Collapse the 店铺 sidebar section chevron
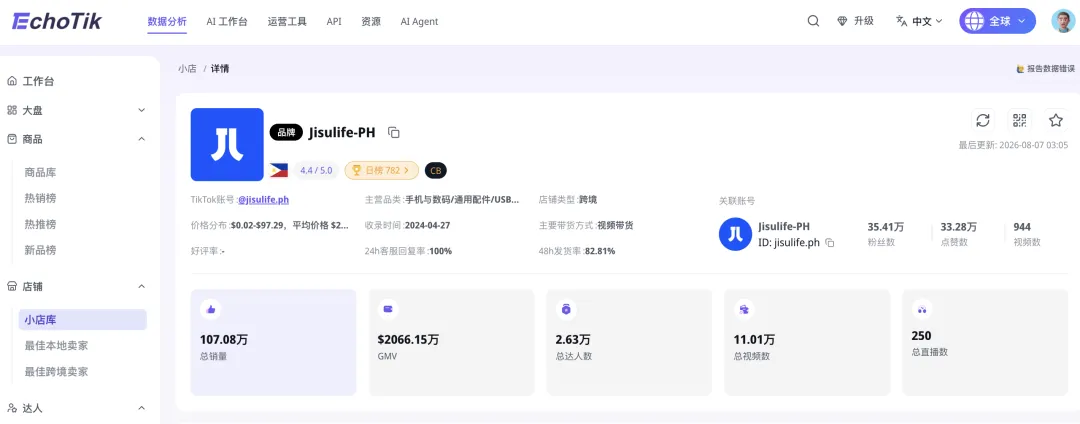Image resolution: width=1080 pixels, height=424 pixels. click(x=141, y=286)
